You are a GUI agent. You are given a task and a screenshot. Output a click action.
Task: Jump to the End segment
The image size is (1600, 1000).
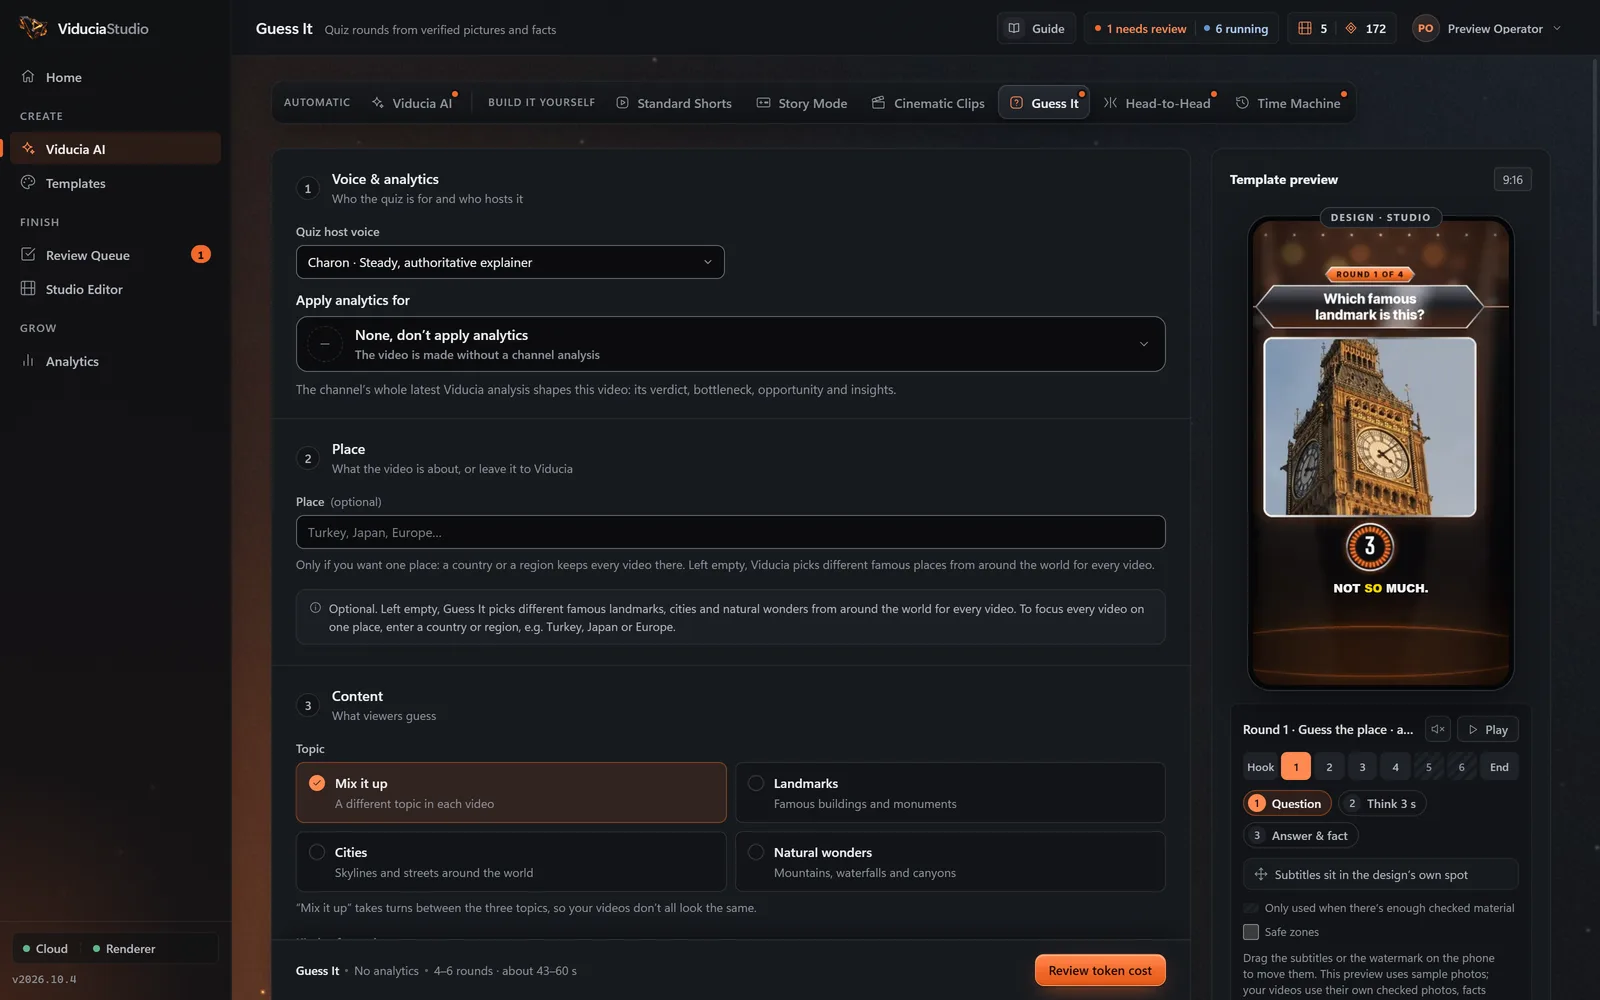click(x=1499, y=767)
